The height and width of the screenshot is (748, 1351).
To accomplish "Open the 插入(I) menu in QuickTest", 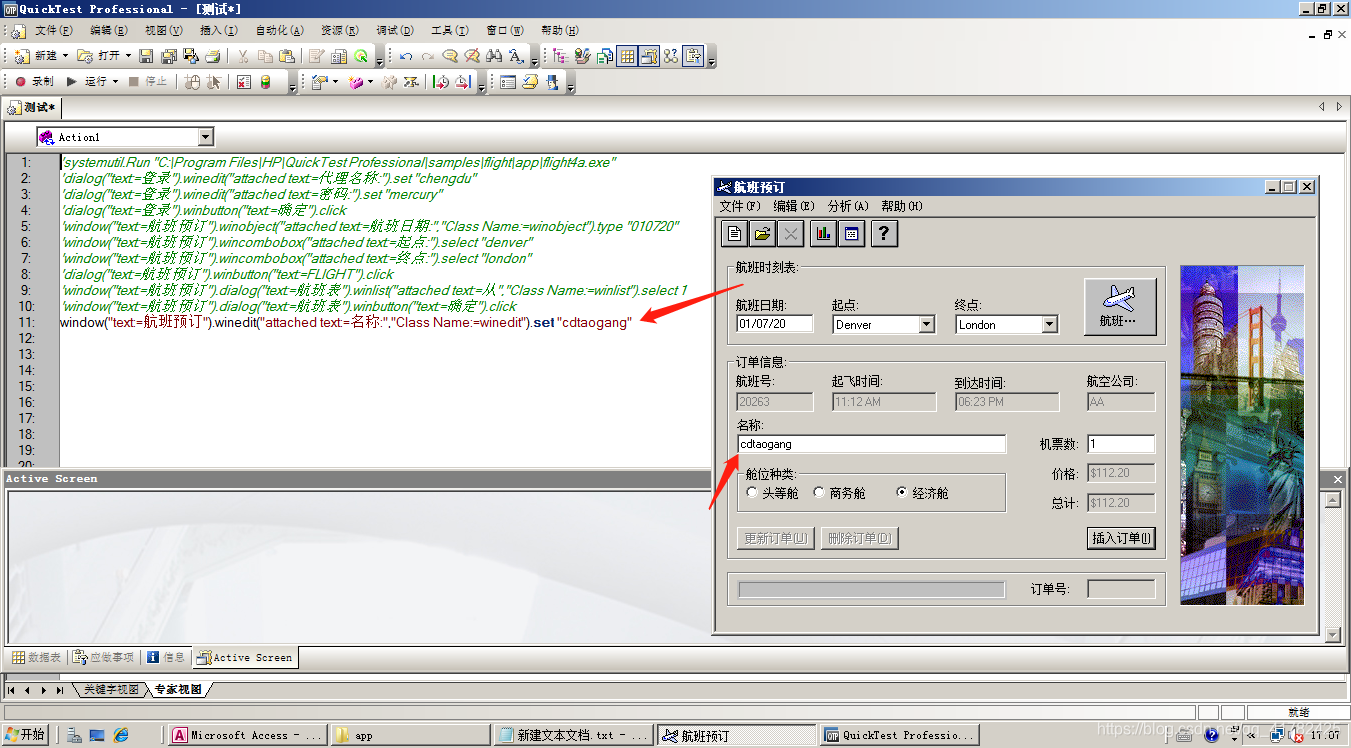I will pos(218,31).
